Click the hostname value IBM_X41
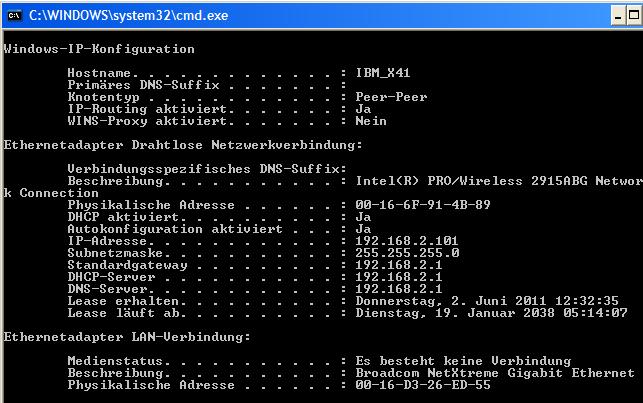643x403 pixels. pos(383,73)
